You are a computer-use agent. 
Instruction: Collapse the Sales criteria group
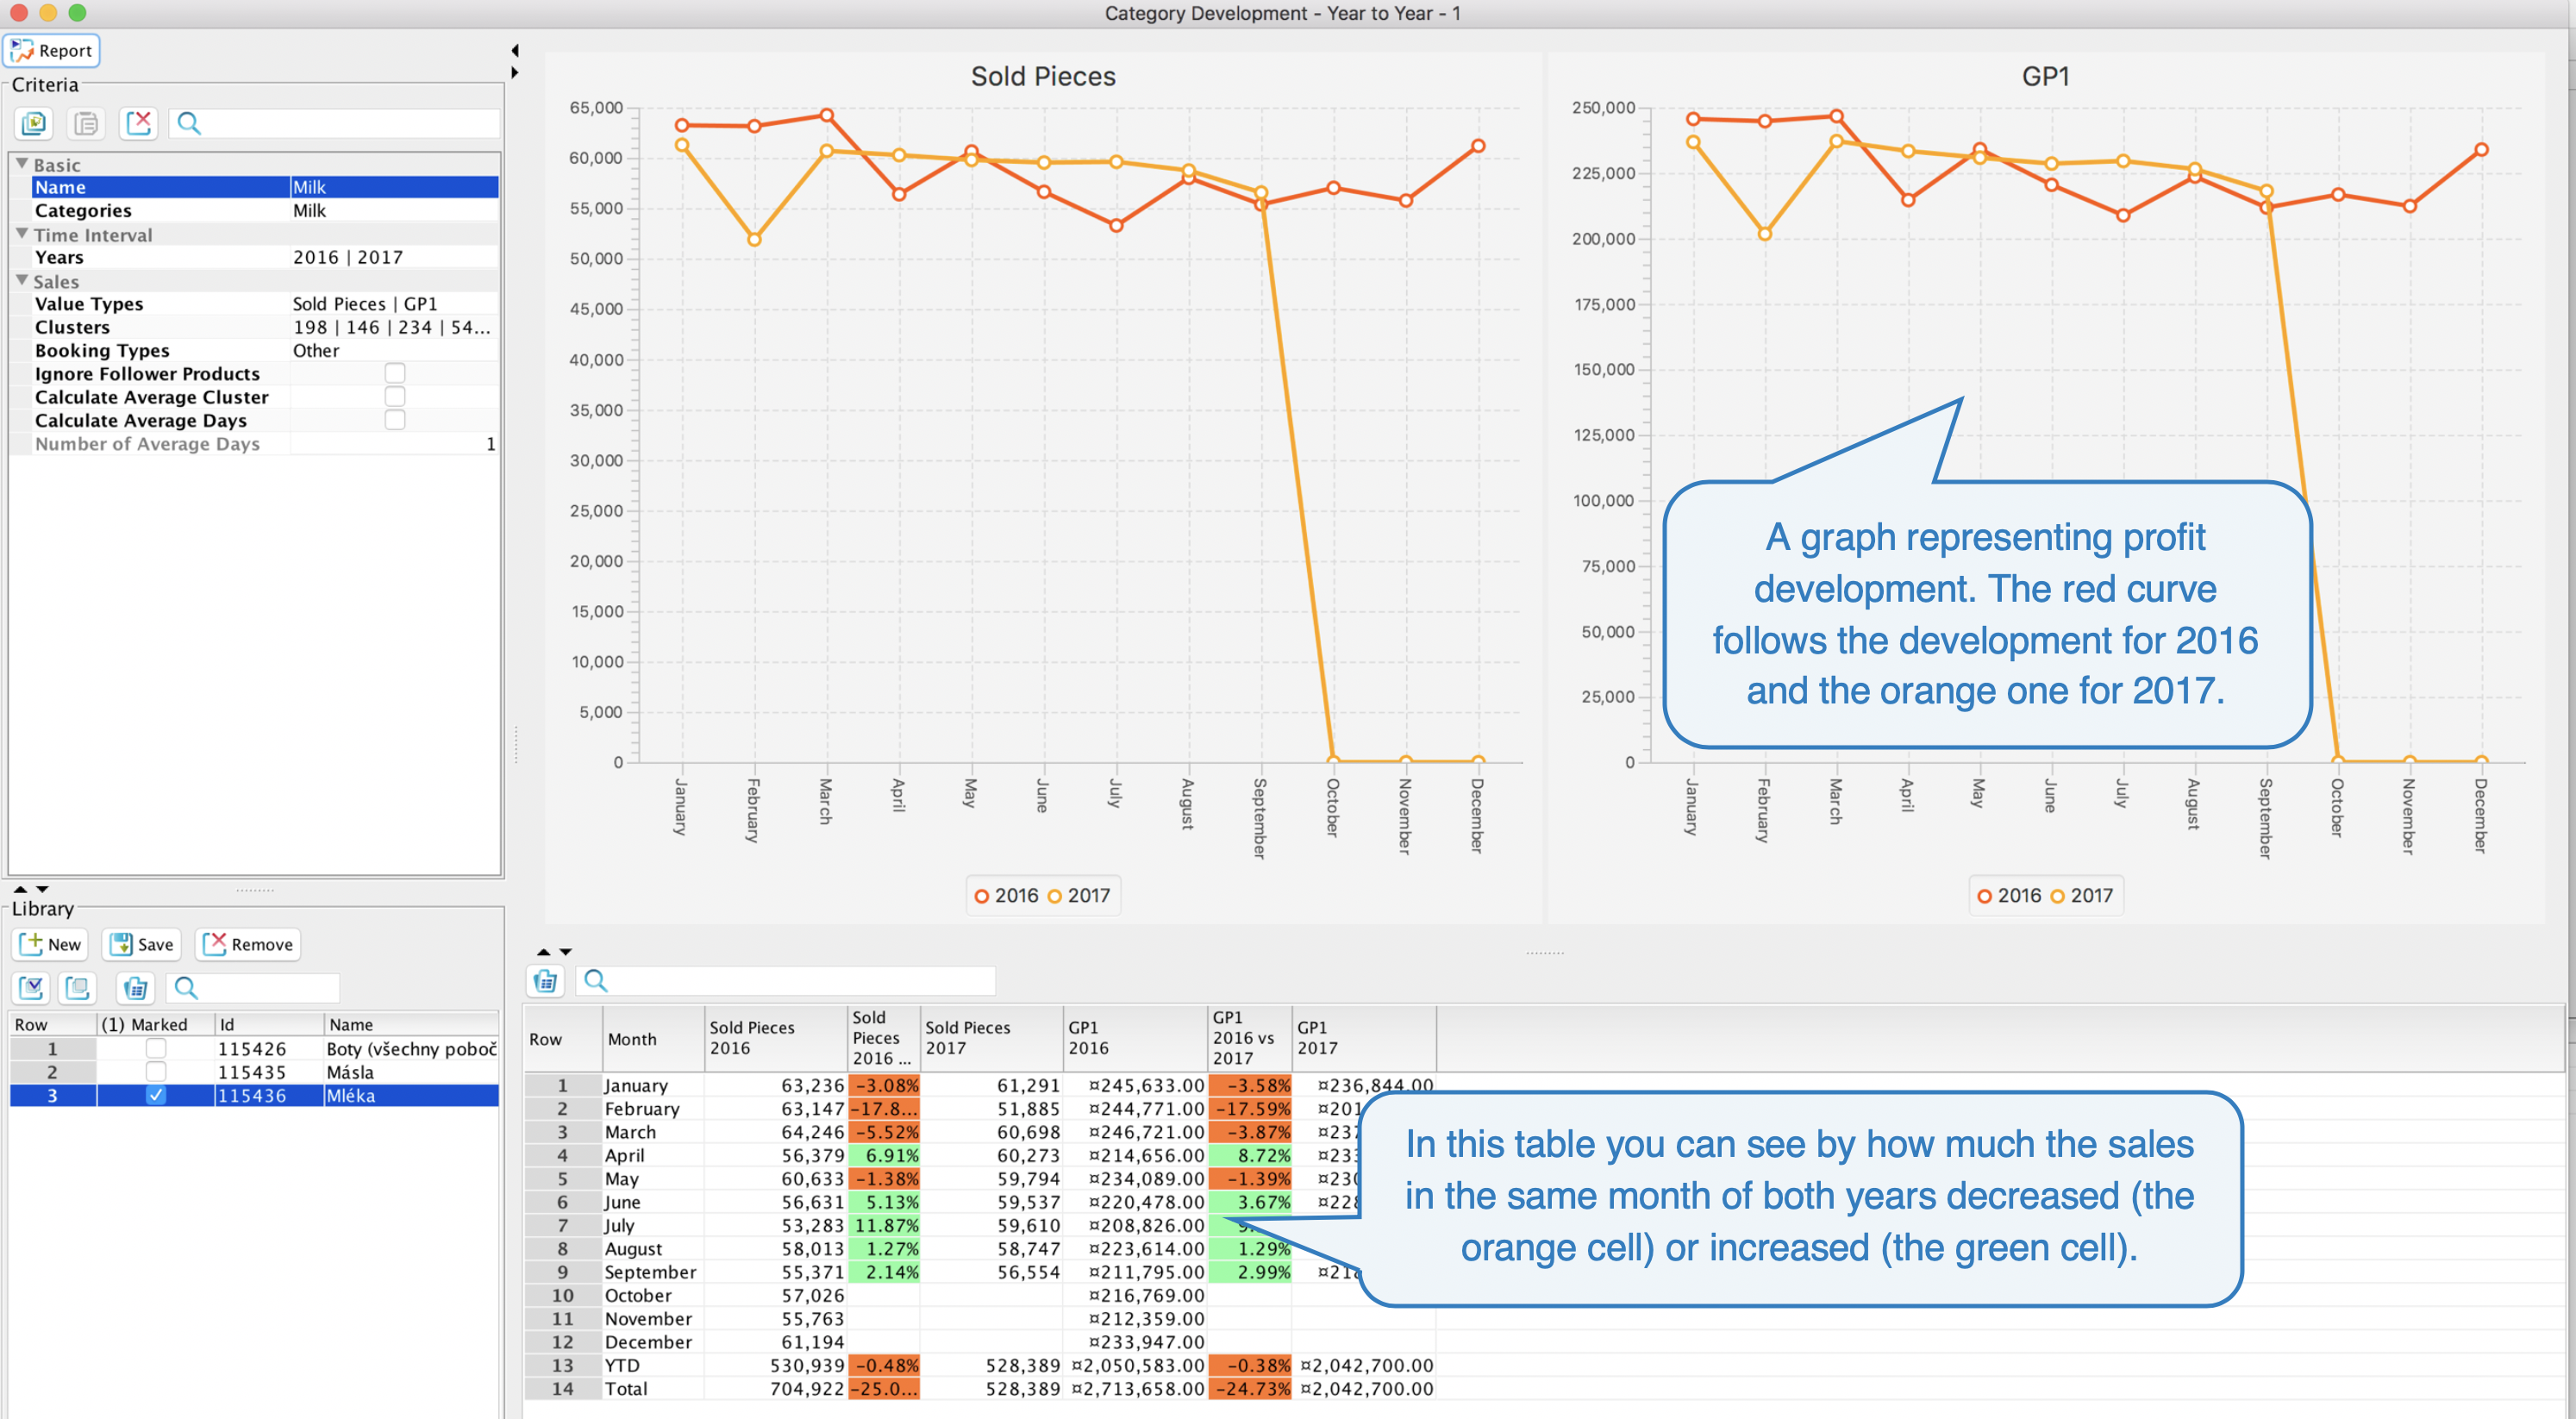click(x=22, y=281)
